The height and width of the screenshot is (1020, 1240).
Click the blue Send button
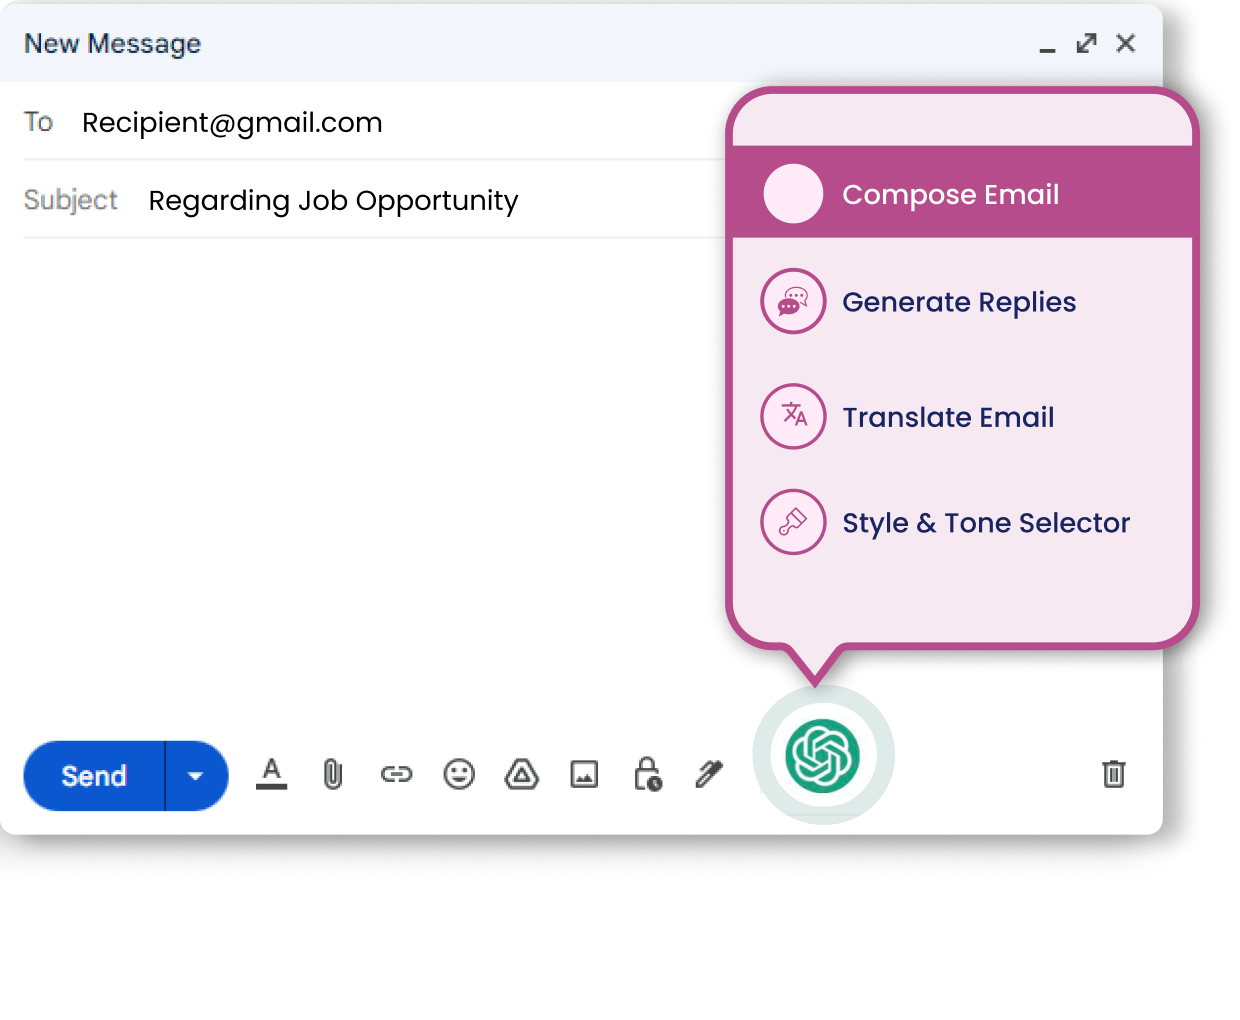click(94, 776)
